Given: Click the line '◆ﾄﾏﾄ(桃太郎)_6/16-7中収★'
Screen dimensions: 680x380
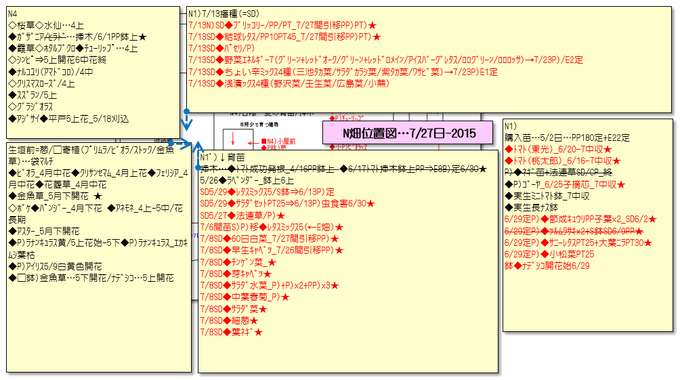Looking at the screenshot, I should pos(562,161).
